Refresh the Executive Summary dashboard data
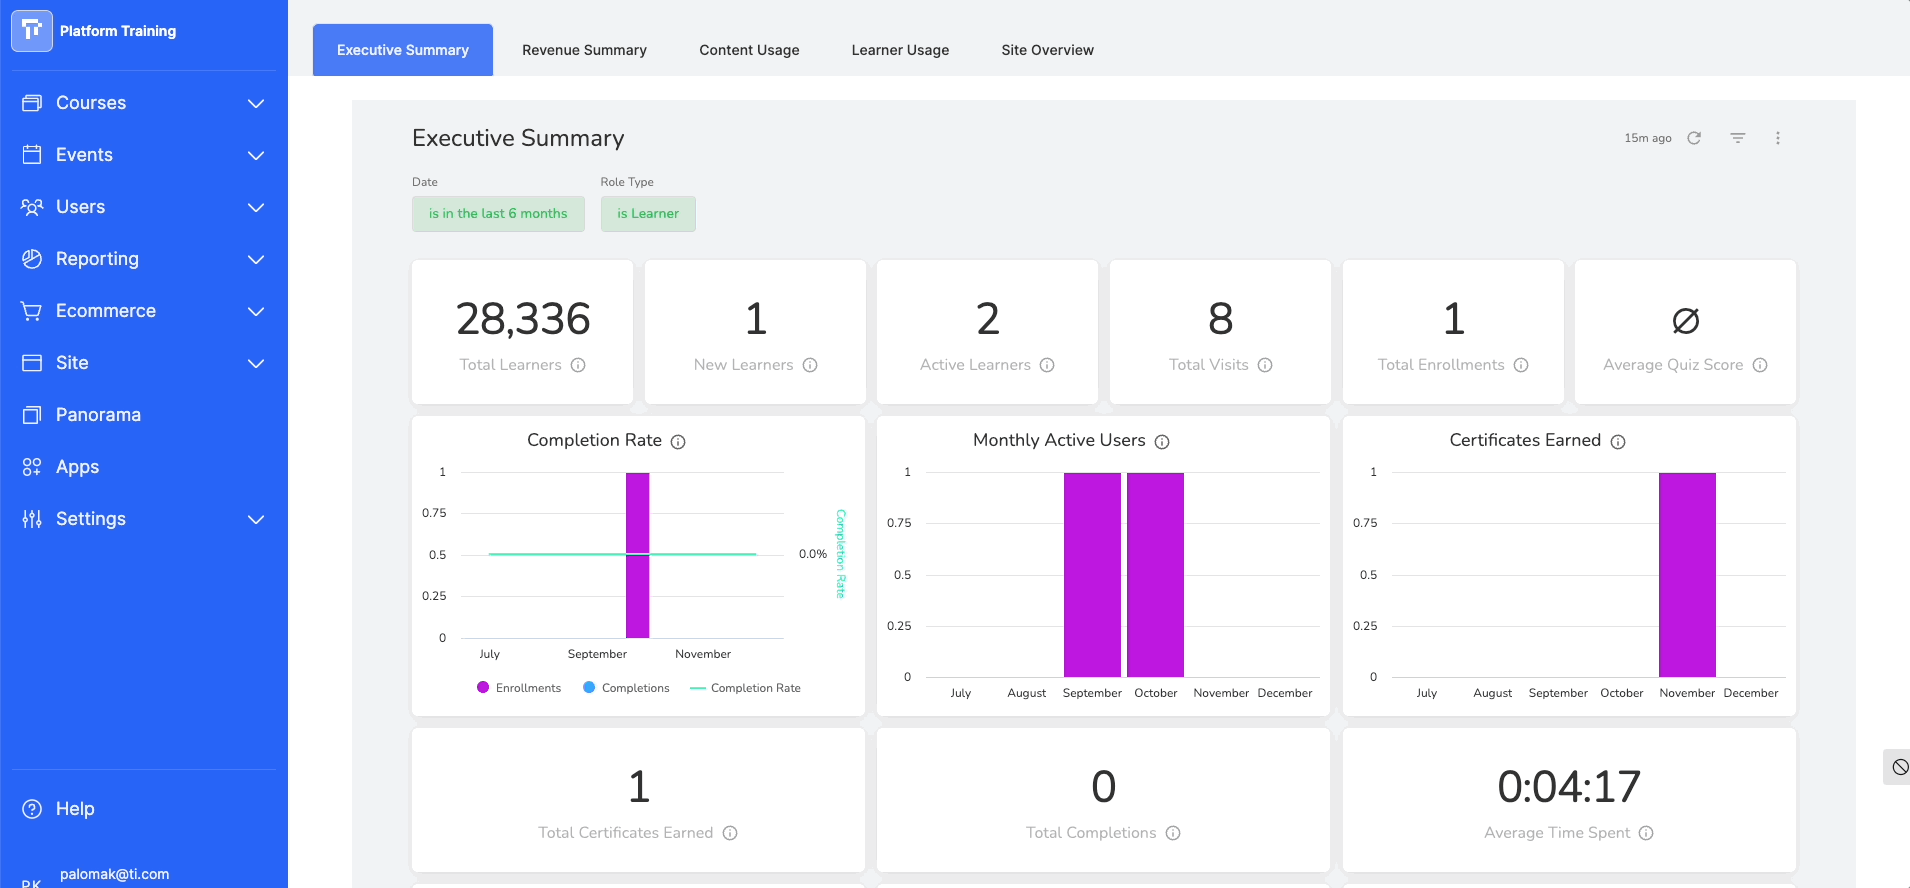This screenshot has height=888, width=1910. coord(1694,138)
